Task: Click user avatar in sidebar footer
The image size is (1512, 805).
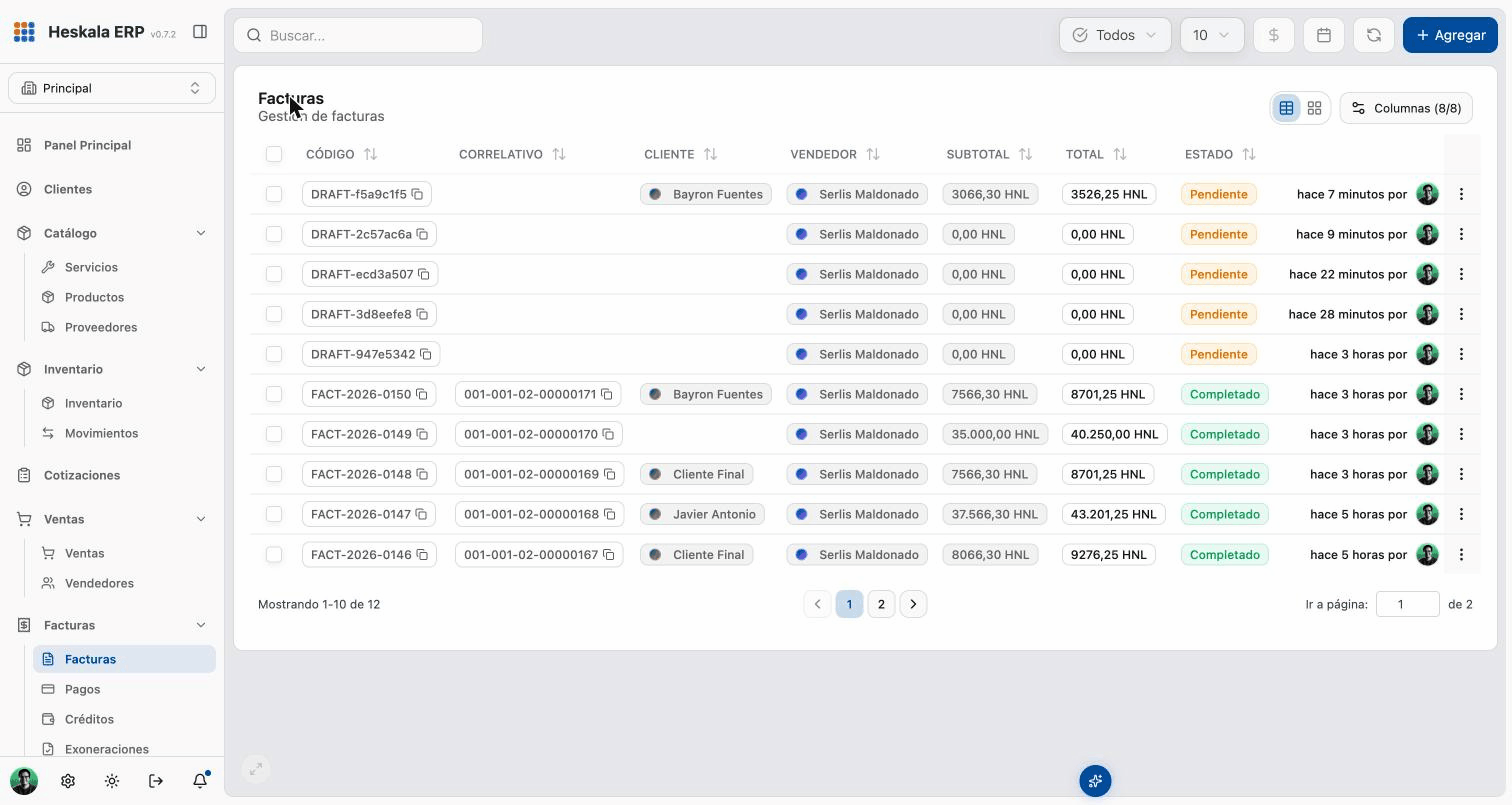Action: click(x=24, y=781)
